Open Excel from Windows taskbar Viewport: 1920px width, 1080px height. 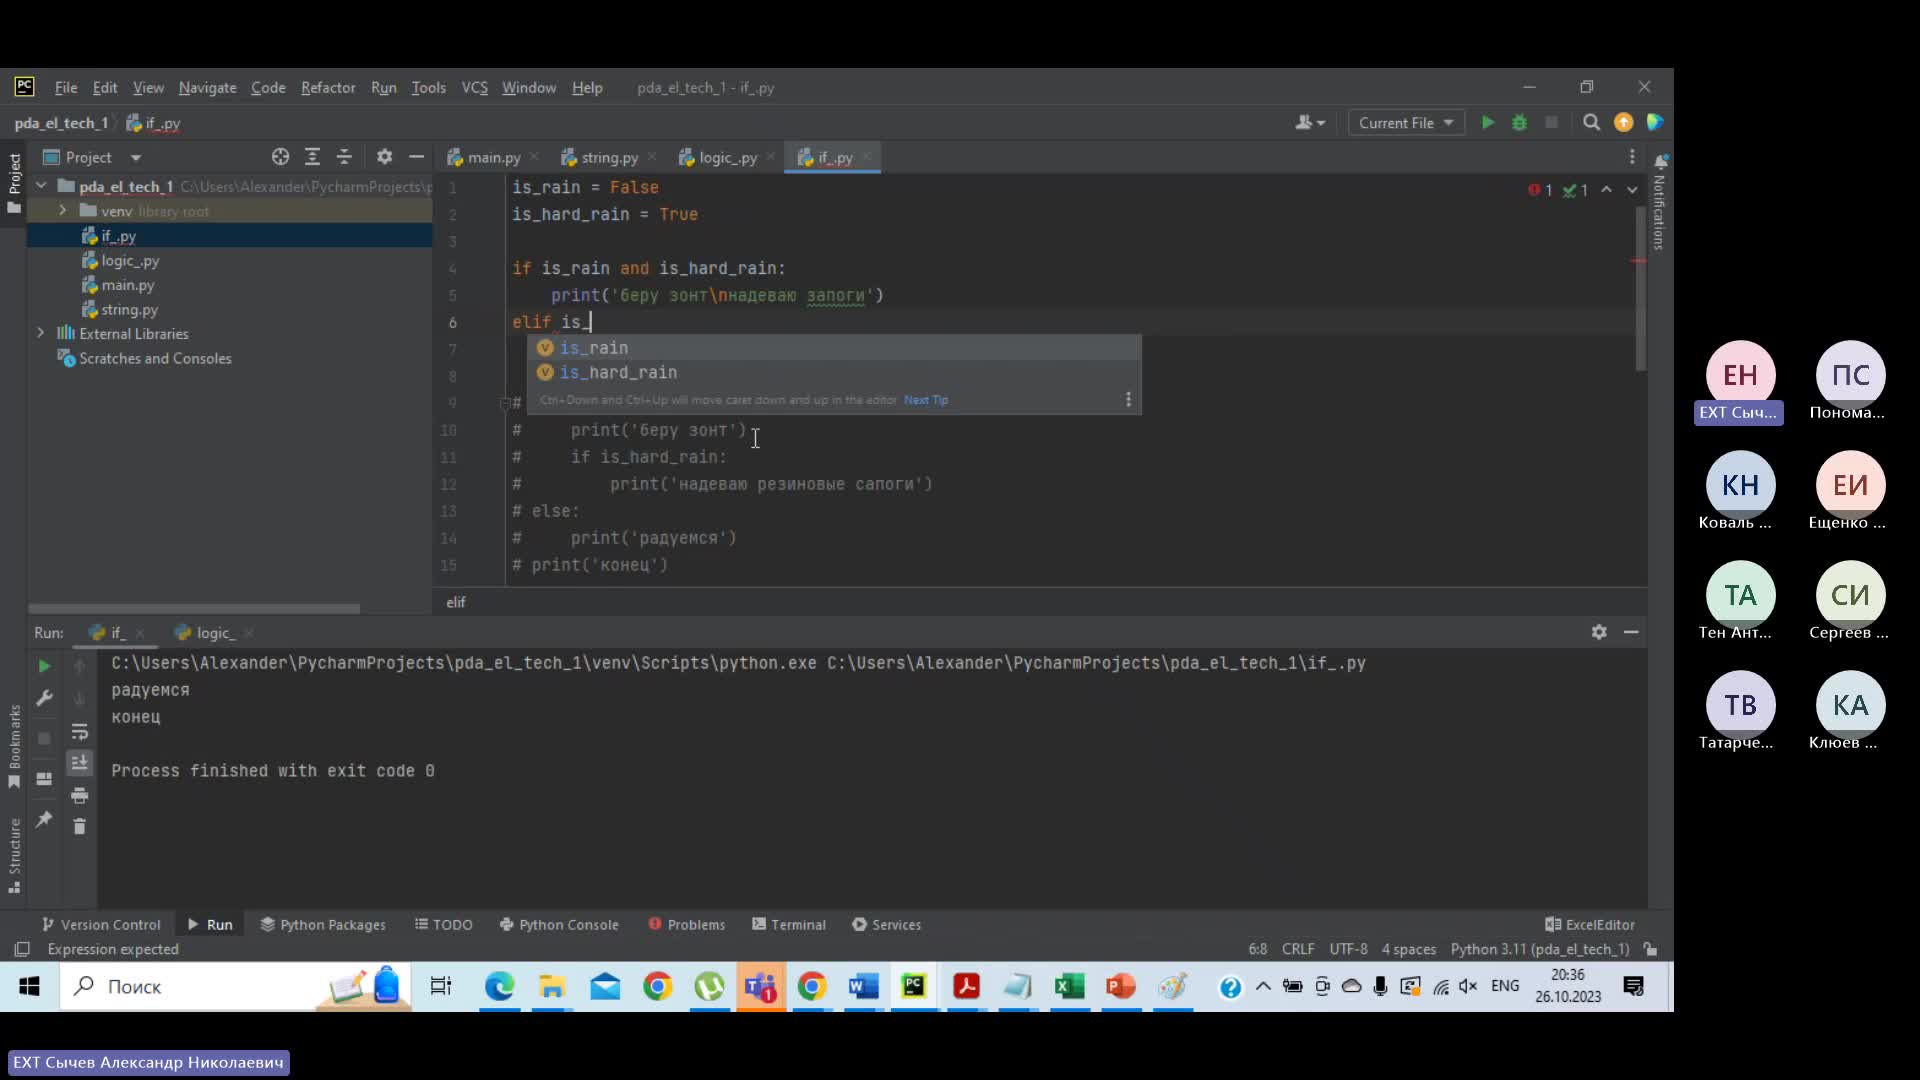[1069, 987]
